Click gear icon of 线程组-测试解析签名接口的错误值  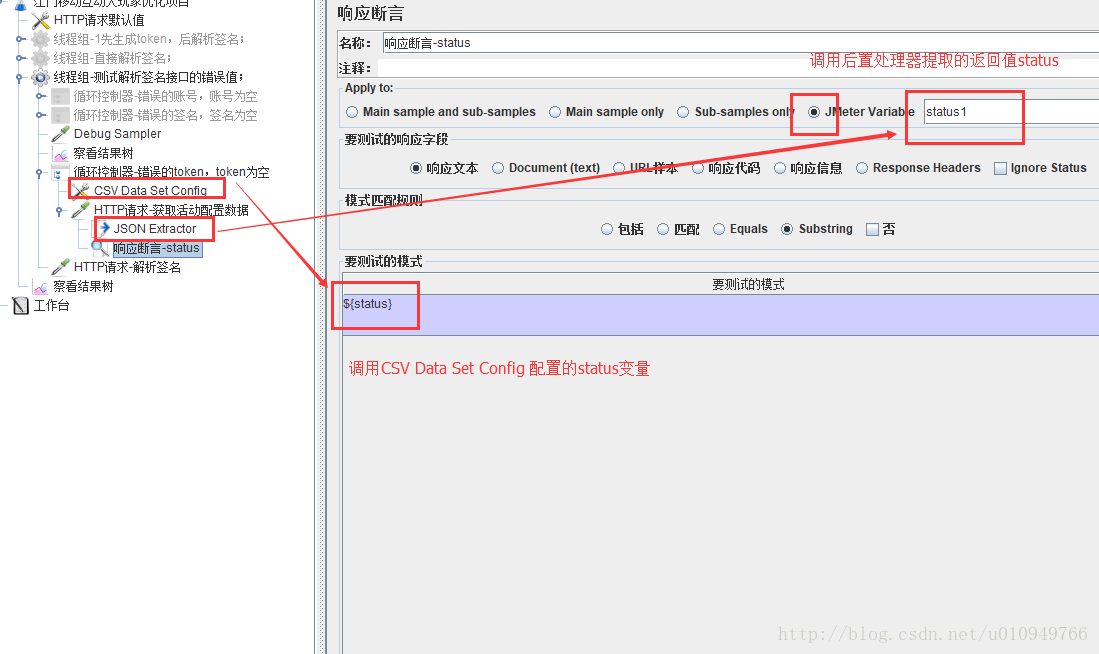41,77
